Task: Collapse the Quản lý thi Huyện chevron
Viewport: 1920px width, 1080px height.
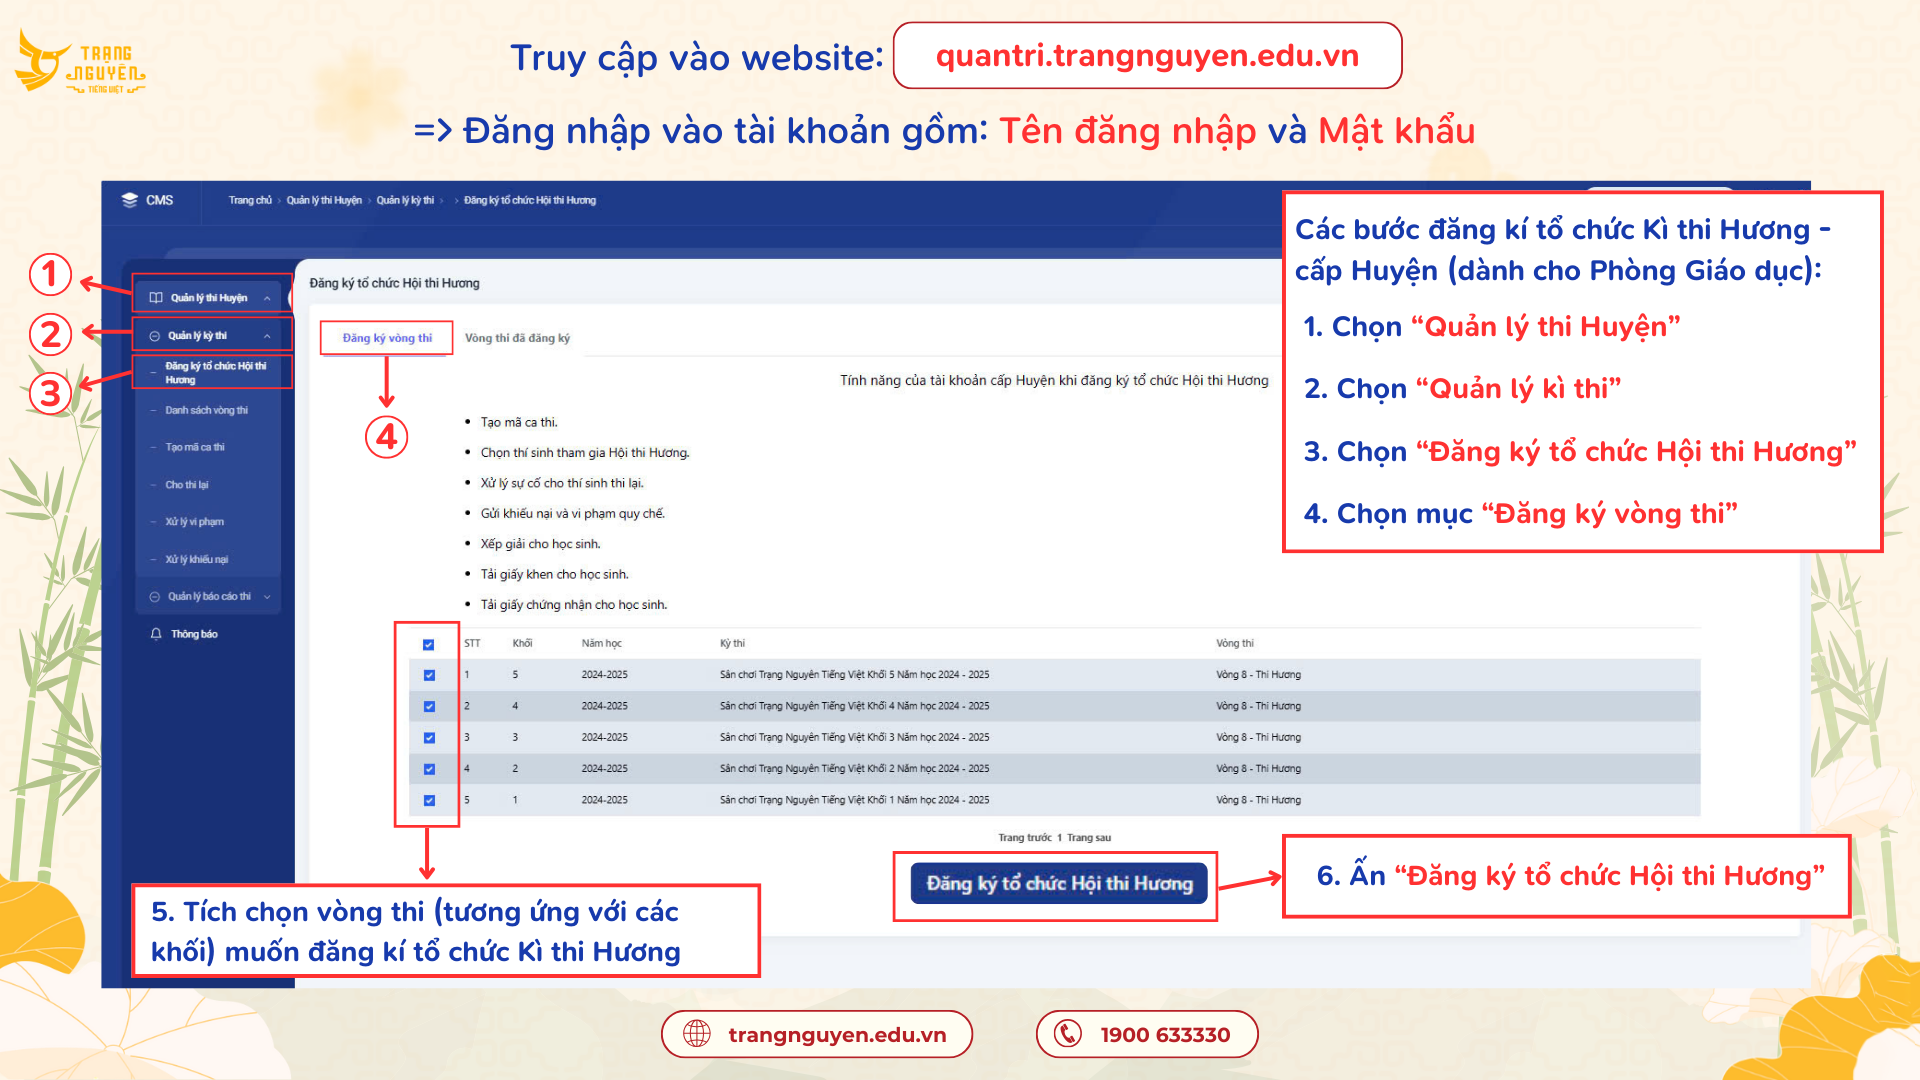Action: click(267, 298)
